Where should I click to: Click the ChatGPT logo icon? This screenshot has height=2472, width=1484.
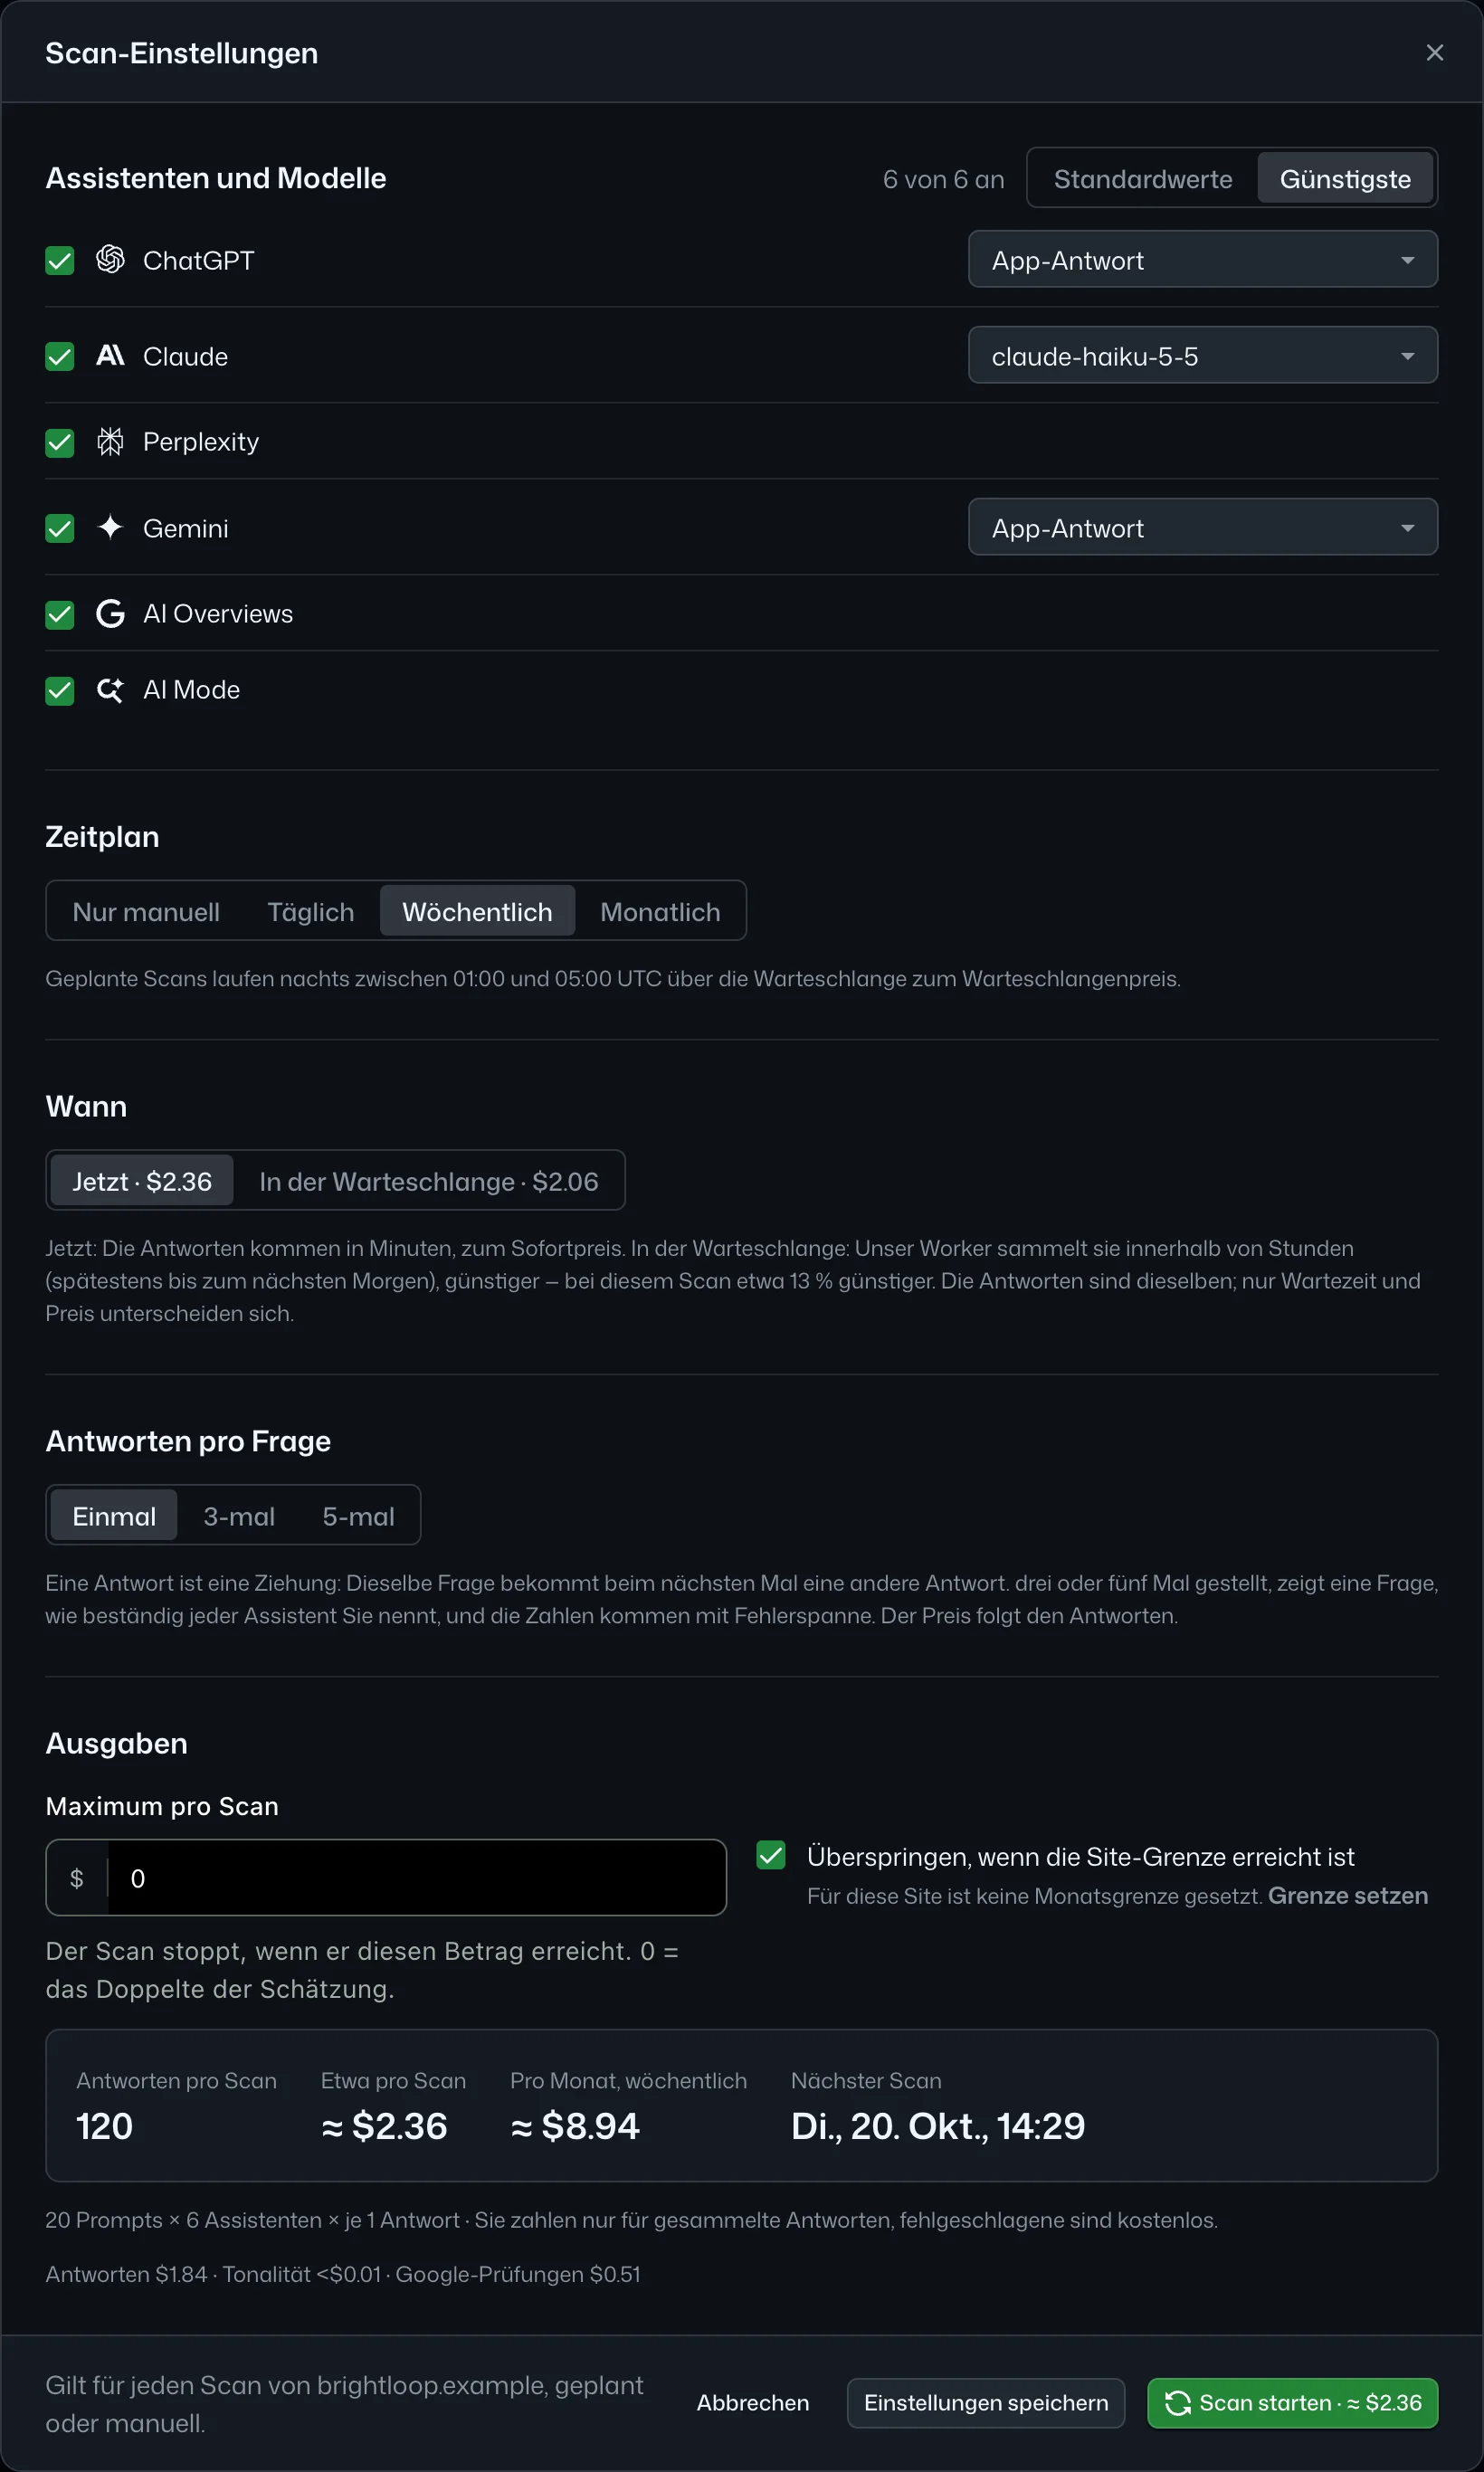click(110, 260)
